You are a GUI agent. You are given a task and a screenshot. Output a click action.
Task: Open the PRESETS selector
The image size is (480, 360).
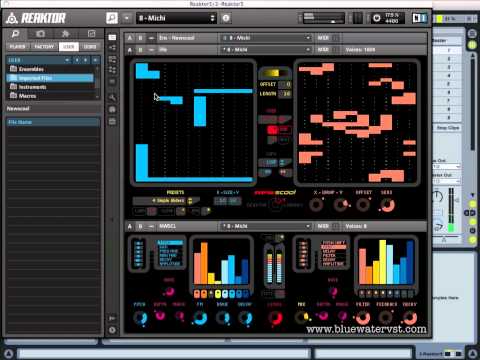166,201
